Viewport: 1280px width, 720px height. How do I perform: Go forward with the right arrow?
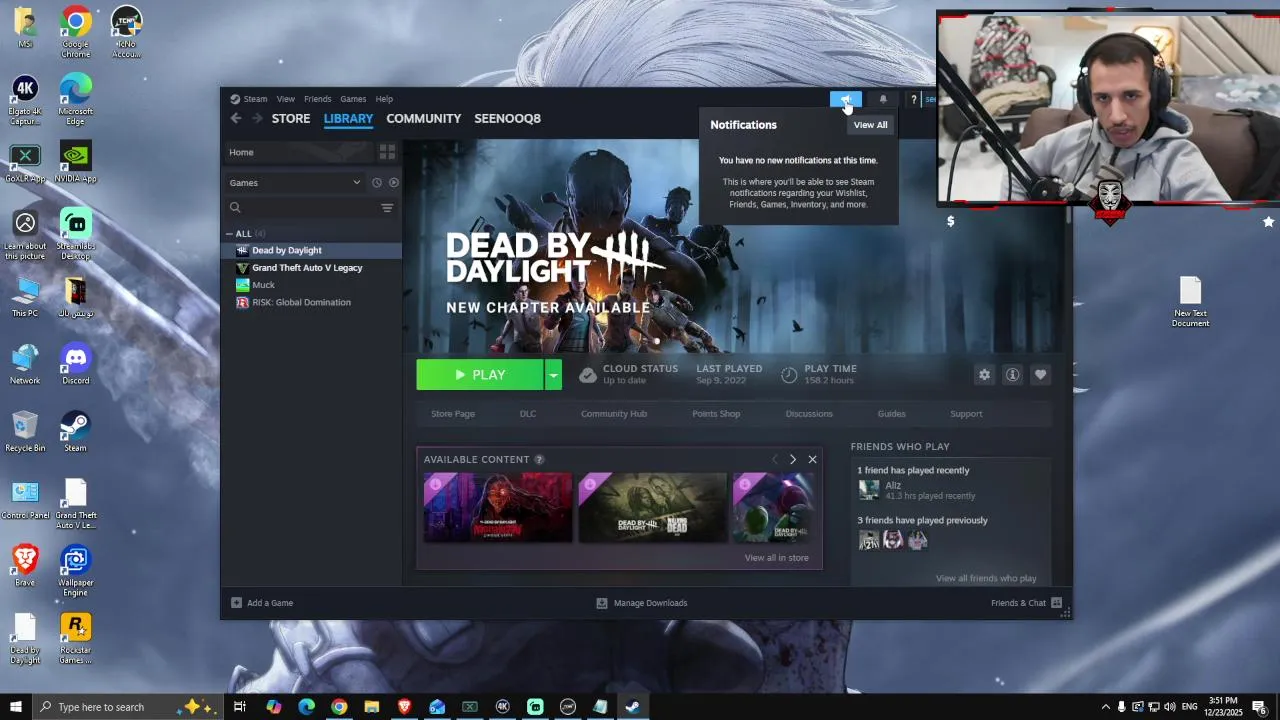pyautogui.click(x=257, y=118)
